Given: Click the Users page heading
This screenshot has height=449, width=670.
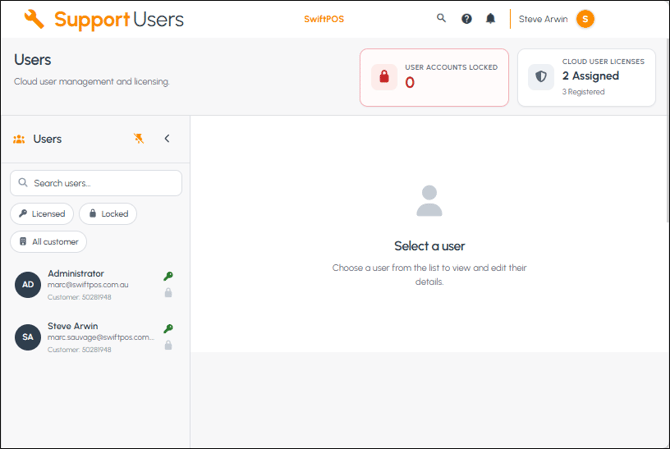Looking at the screenshot, I should point(32,60).
